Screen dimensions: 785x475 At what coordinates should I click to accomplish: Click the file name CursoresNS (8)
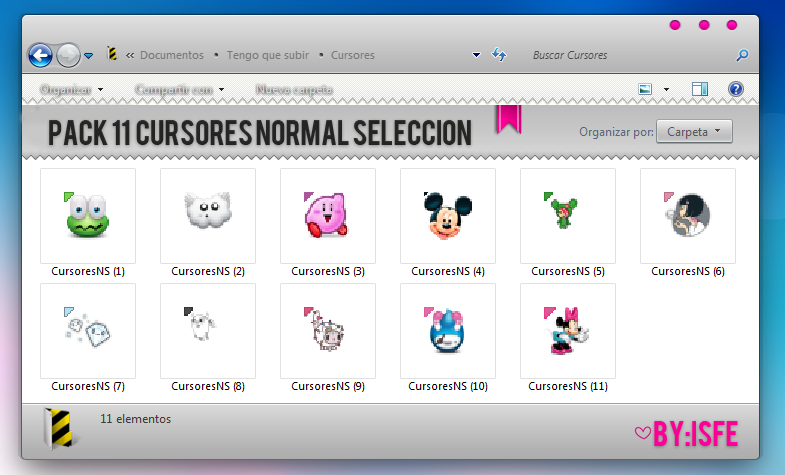click(208, 386)
